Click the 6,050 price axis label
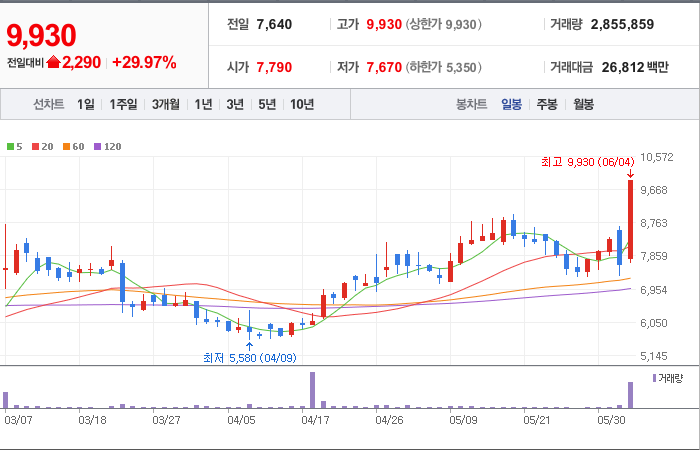Screen dimensions: 700x450 pyautogui.click(x=654, y=323)
